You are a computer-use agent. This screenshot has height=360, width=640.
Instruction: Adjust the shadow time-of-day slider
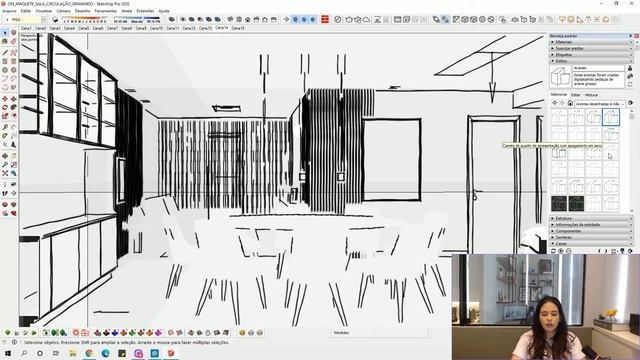point(137,18)
